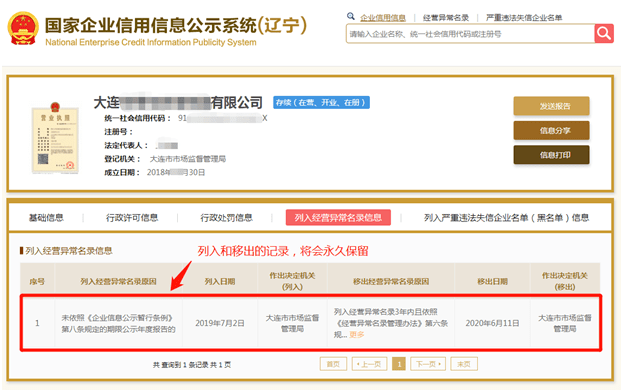Click 大连市市场监督管理局 in 登记机关 field

pos(188,159)
